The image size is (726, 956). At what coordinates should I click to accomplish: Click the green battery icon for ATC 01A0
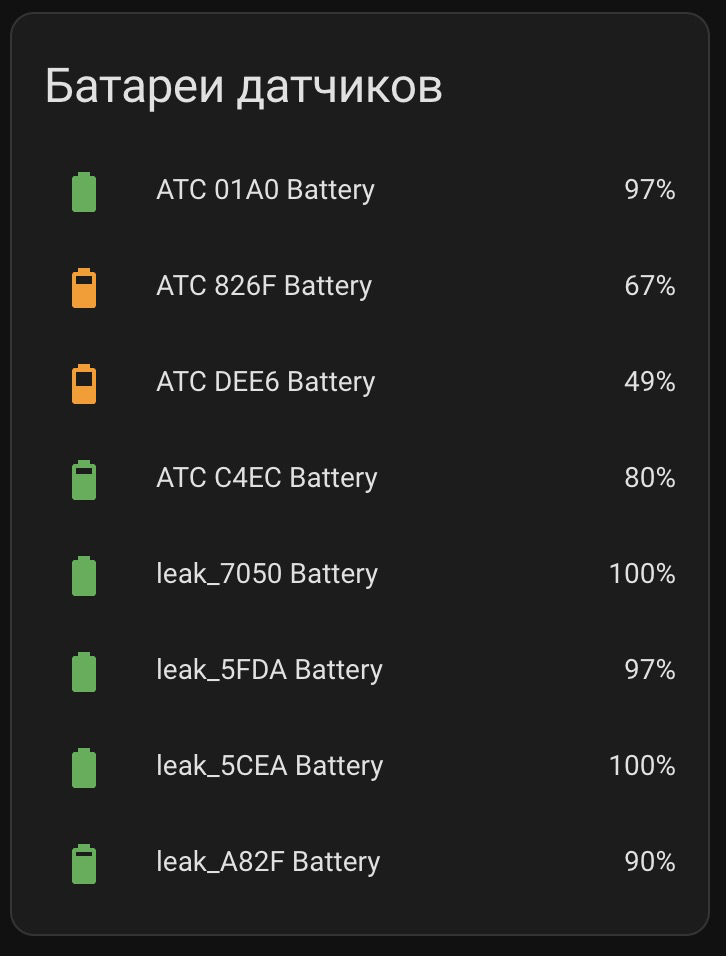point(84,191)
